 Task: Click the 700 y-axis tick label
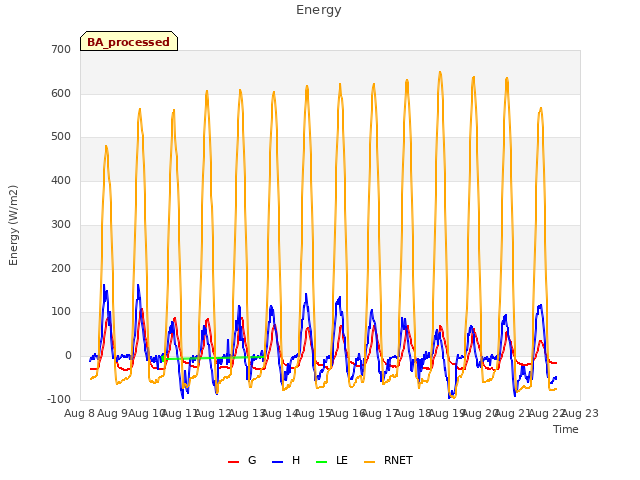click(61, 49)
